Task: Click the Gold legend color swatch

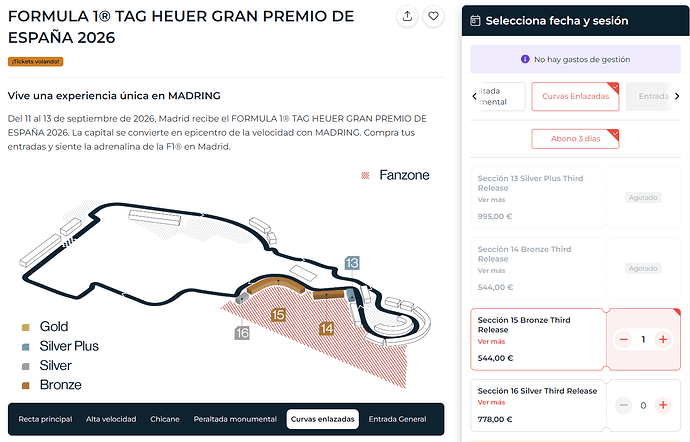Action: coord(26,327)
